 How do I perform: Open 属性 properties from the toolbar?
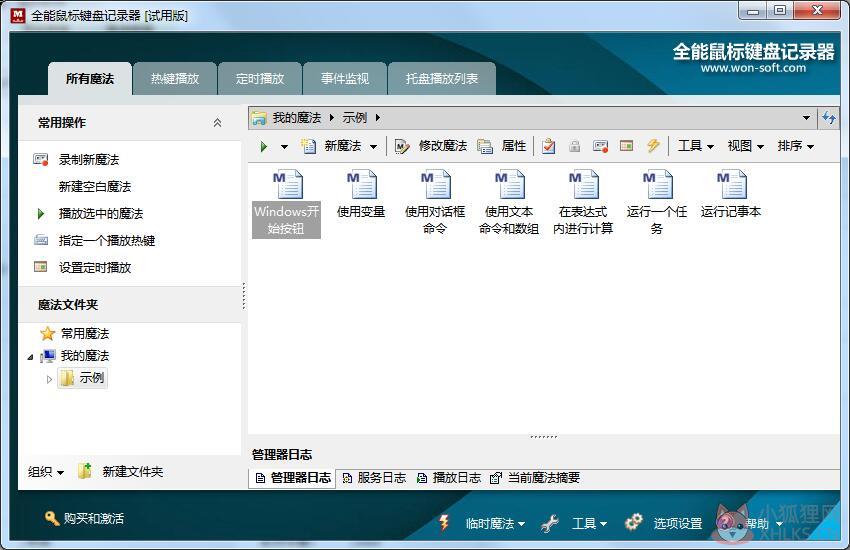pos(502,146)
